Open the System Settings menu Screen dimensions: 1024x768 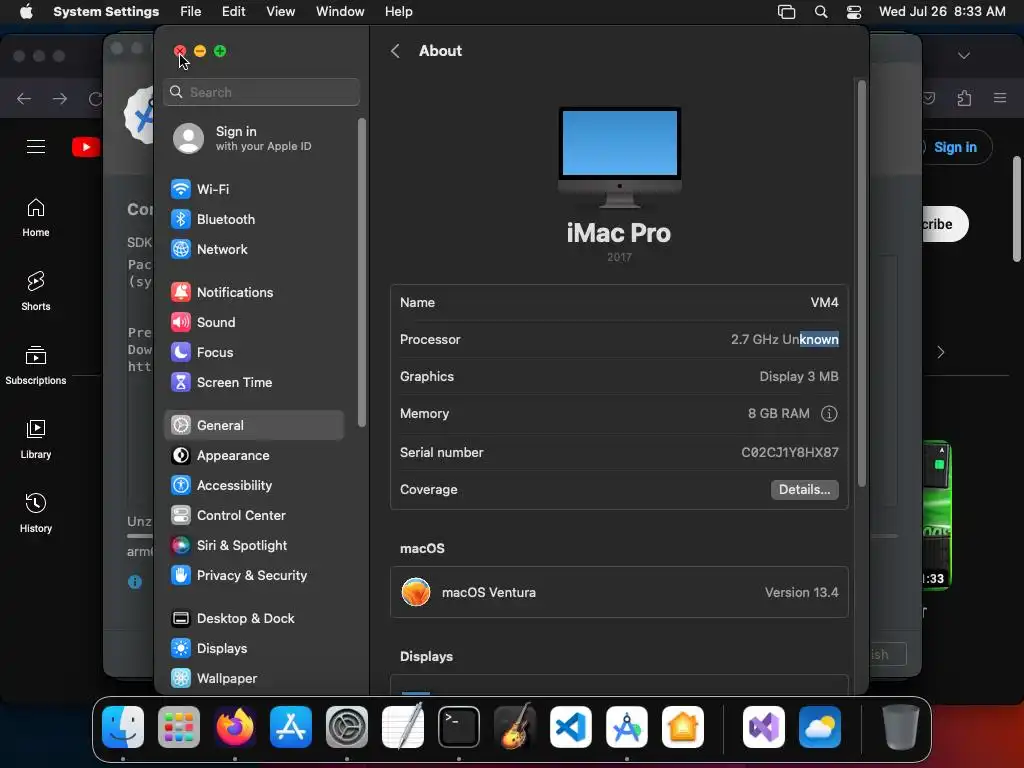coord(106,12)
